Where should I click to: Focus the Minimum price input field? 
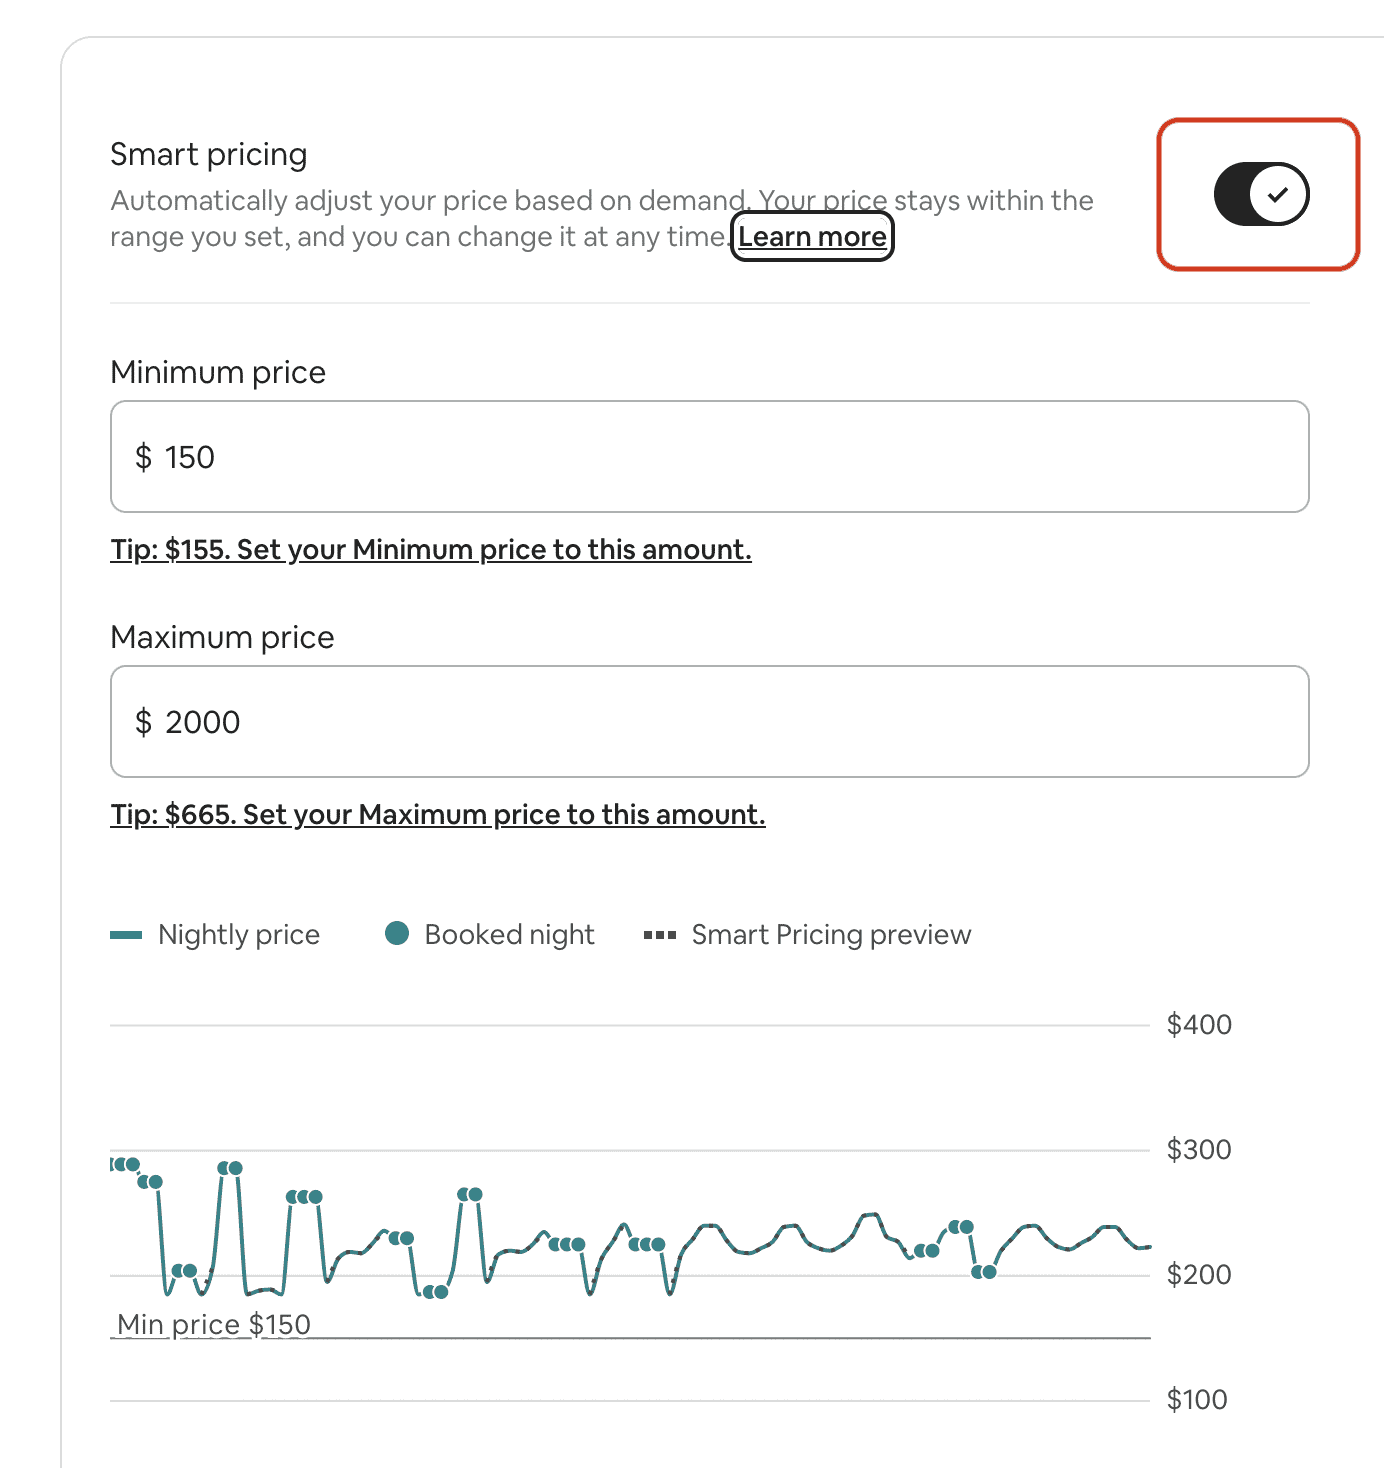pos(710,457)
